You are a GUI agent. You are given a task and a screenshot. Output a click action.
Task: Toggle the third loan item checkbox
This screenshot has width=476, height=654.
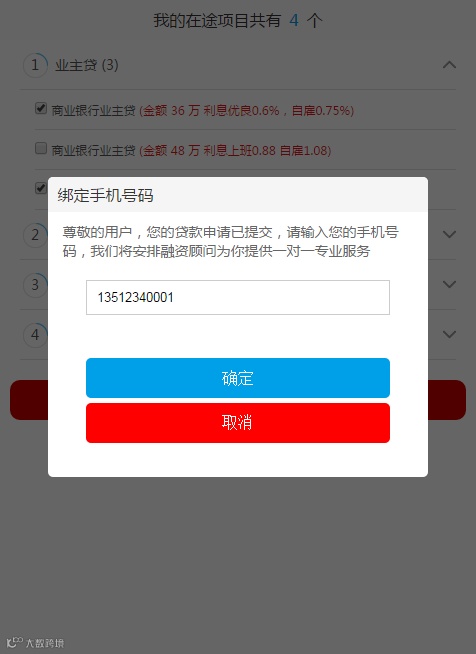(40, 188)
